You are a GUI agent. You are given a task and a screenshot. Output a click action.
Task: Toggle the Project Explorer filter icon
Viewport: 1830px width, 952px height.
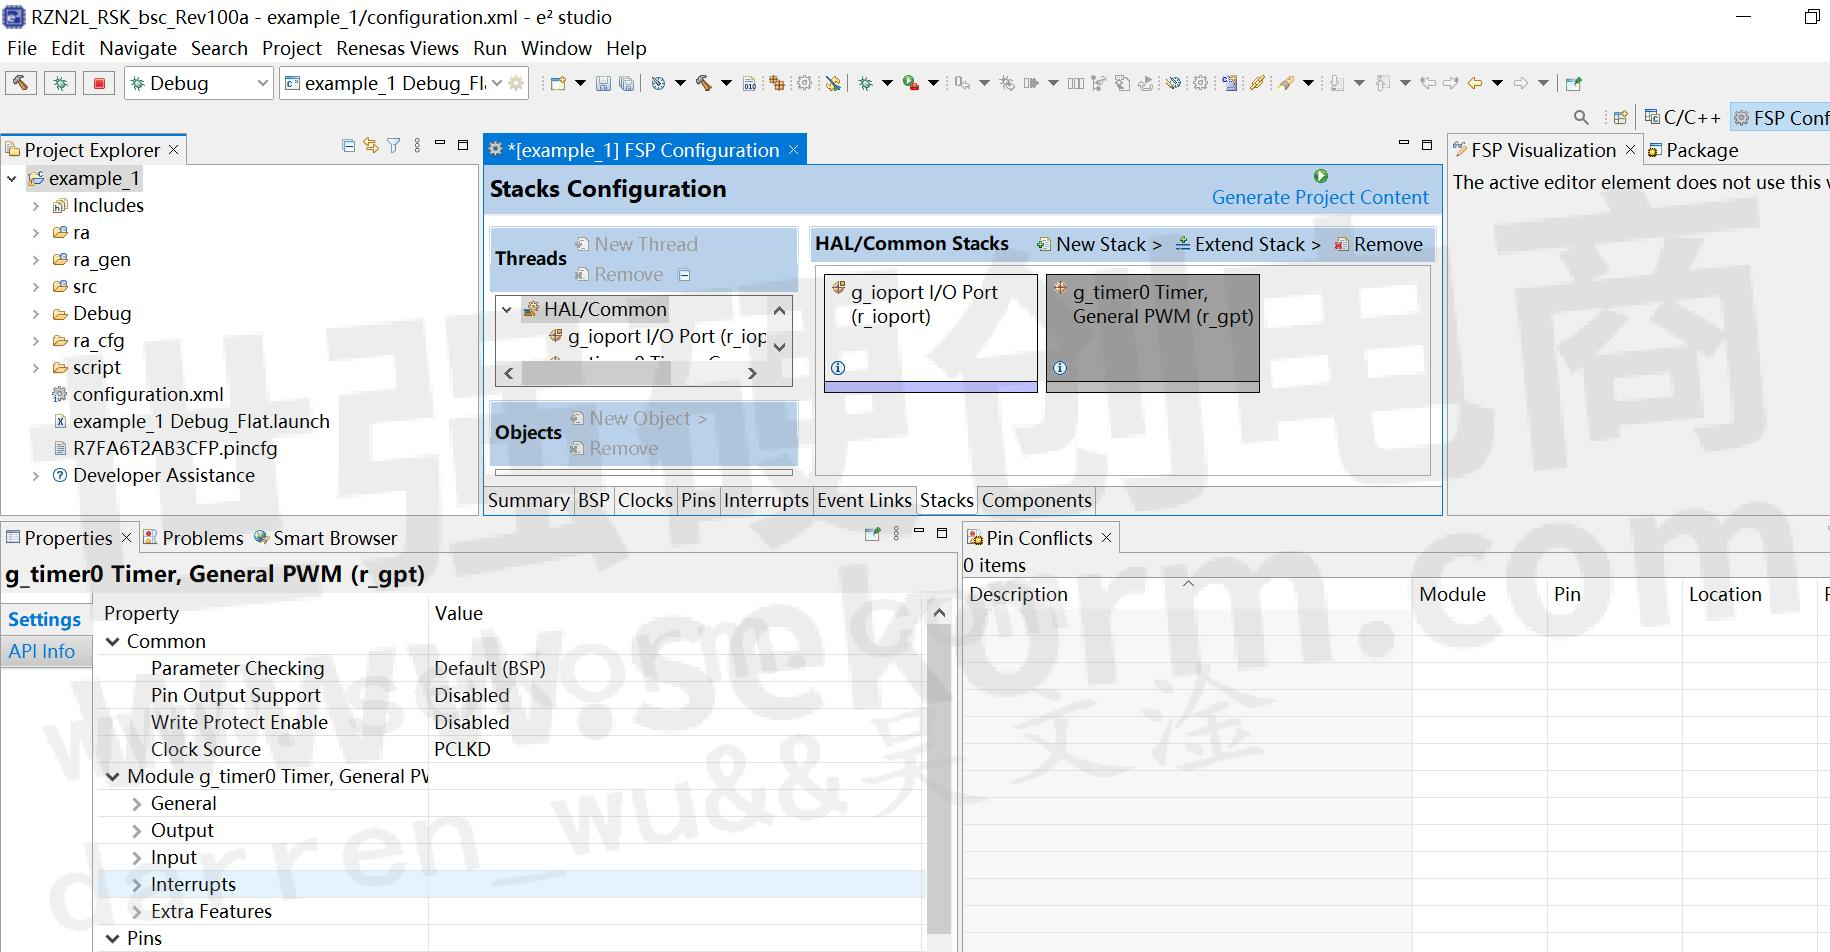[394, 146]
